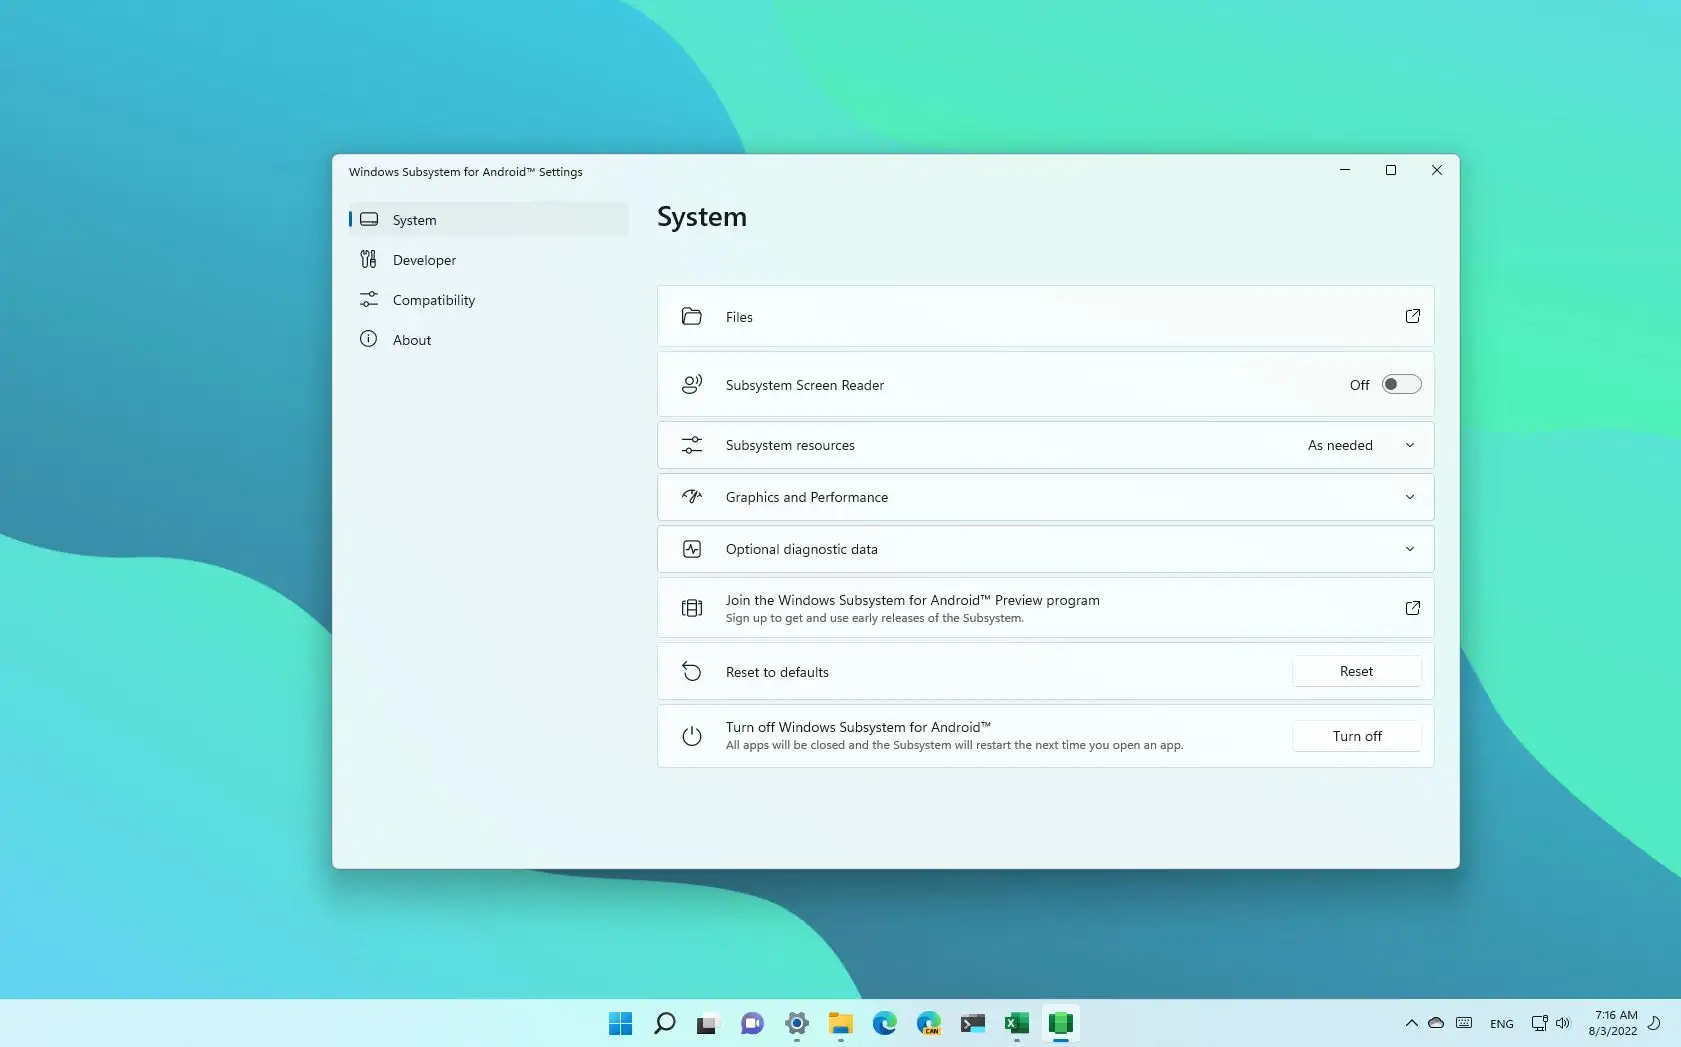The image size is (1681, 1047).
Task: Open Files via the external link icon
Action: click(1412, 316)
